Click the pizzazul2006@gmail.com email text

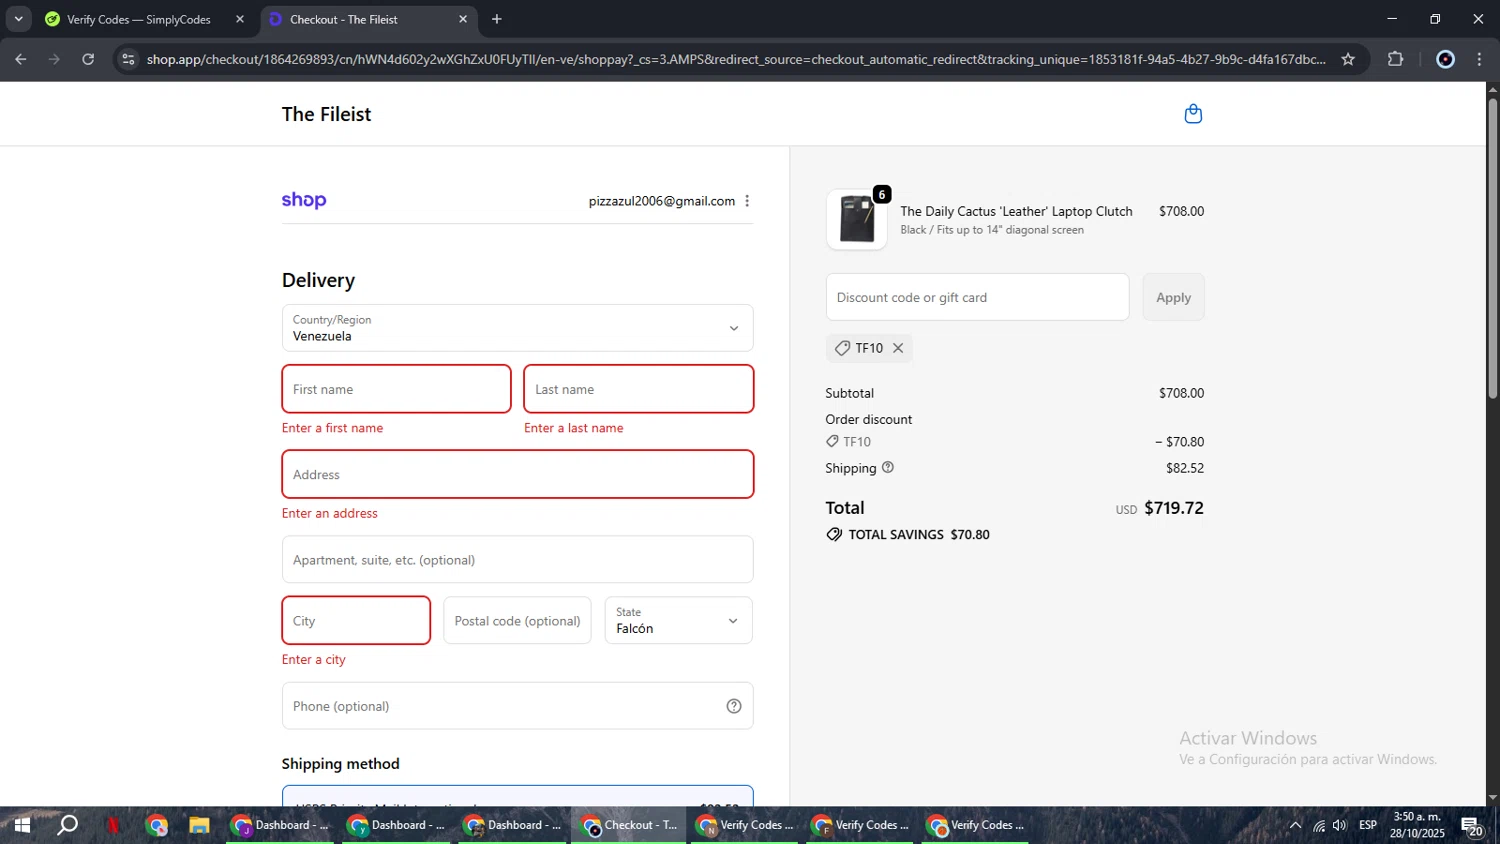tap(662, 201)
